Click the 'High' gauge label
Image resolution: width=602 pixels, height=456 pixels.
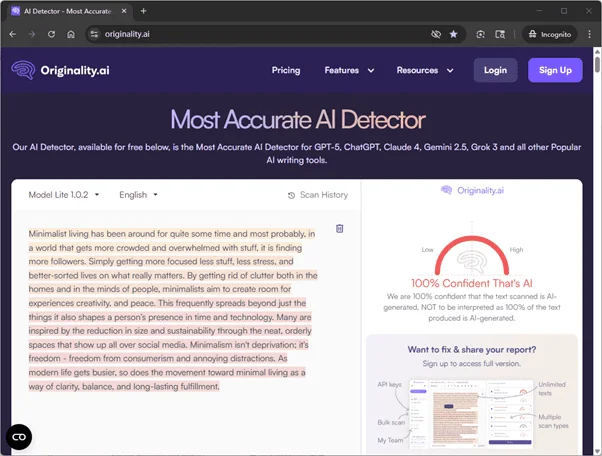coord(516,250)
